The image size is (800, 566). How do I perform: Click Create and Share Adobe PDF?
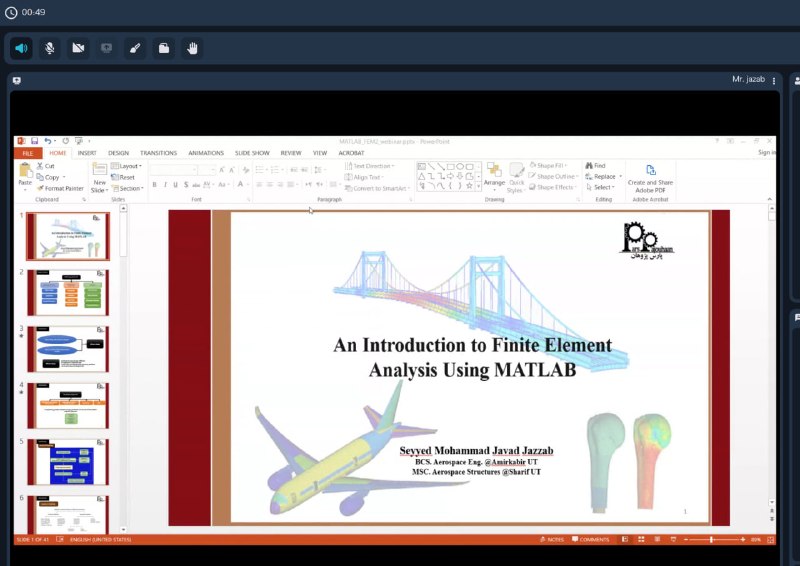[650, 178]
